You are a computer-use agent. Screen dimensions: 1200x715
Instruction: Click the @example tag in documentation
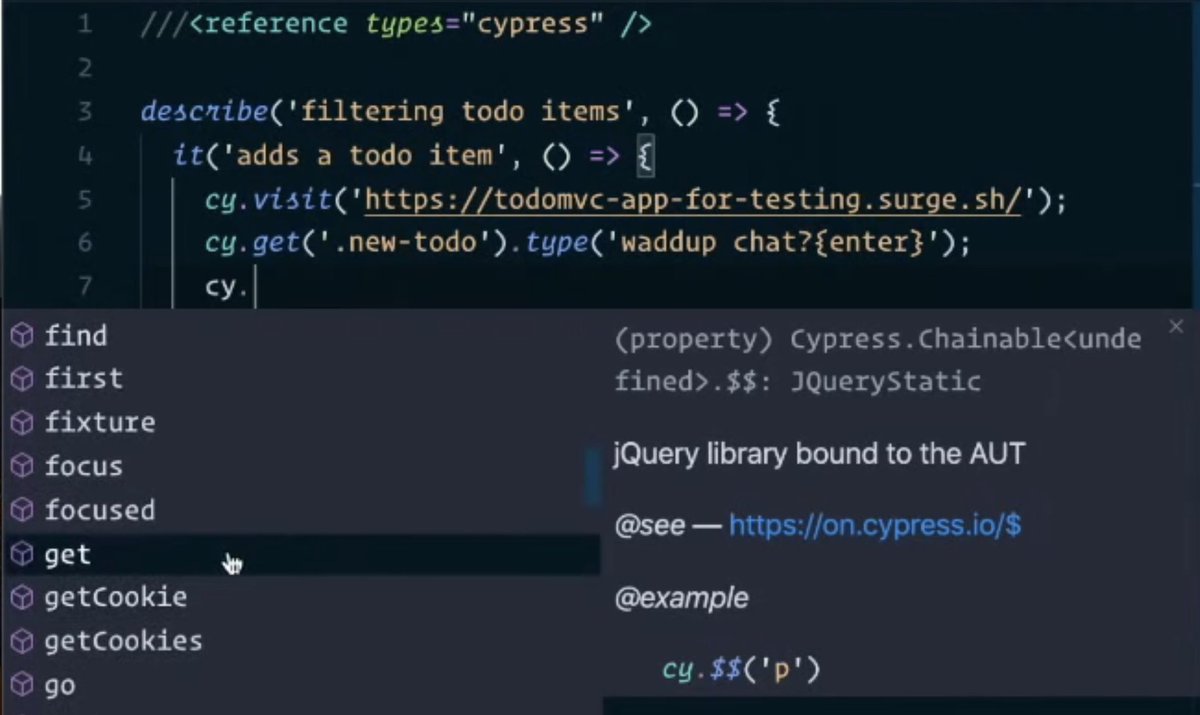[681, 599]
